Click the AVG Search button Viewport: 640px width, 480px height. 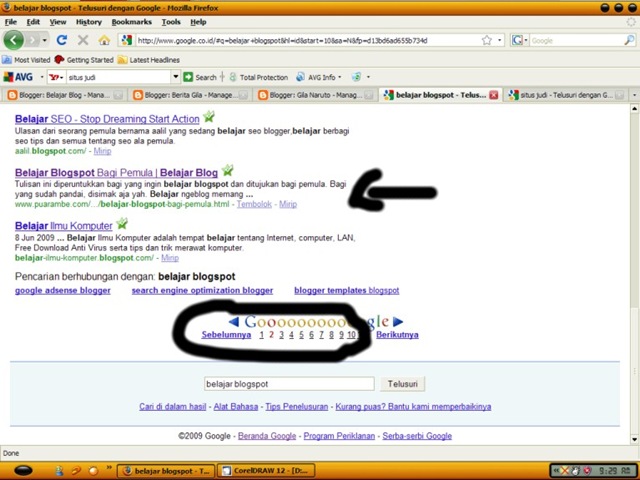[200, 77]
